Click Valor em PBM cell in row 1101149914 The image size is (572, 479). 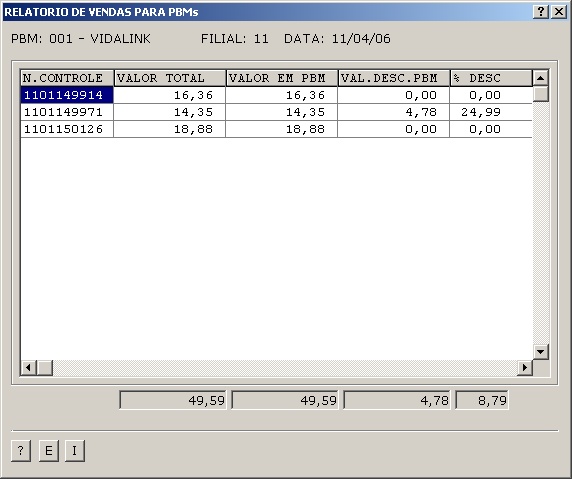(282, 95)
